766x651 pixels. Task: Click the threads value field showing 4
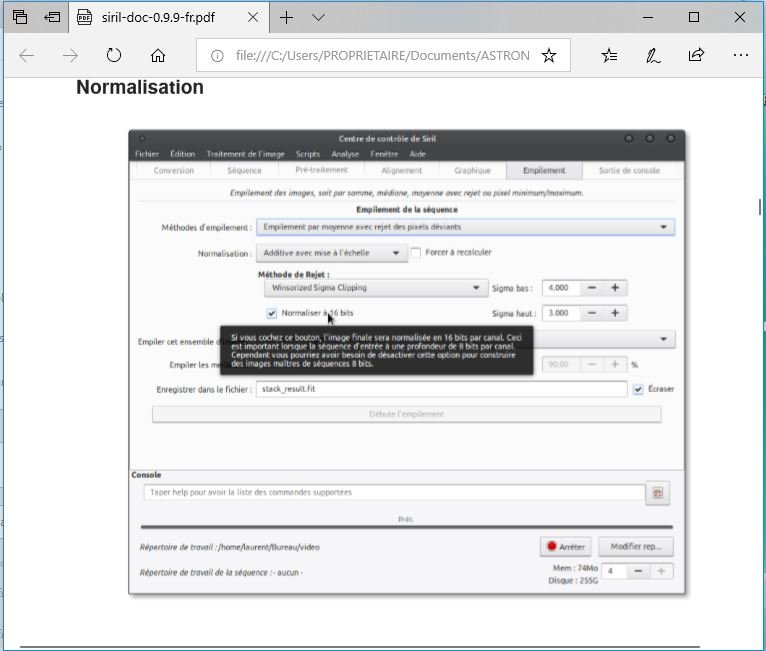tap(614, 571)
